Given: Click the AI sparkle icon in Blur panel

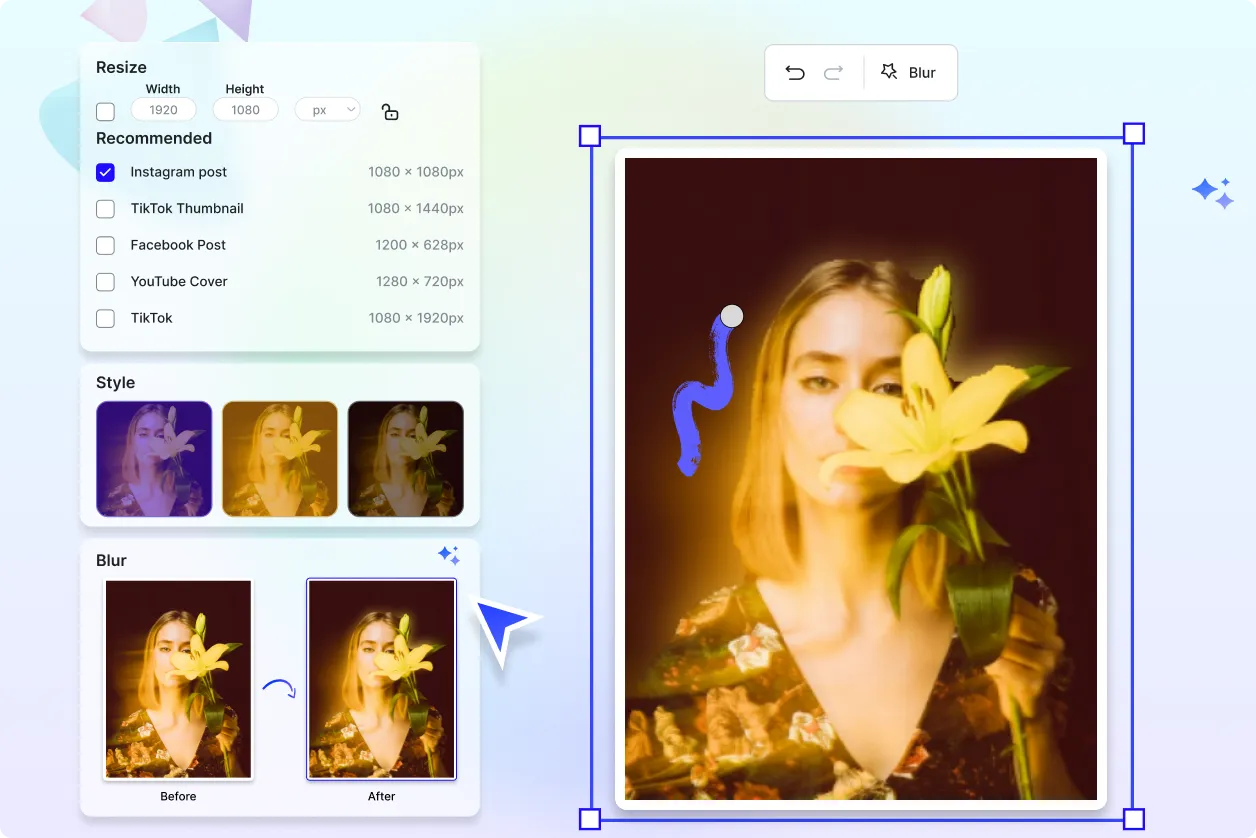Looking at the screenshot, I should (x=449, y=555).
